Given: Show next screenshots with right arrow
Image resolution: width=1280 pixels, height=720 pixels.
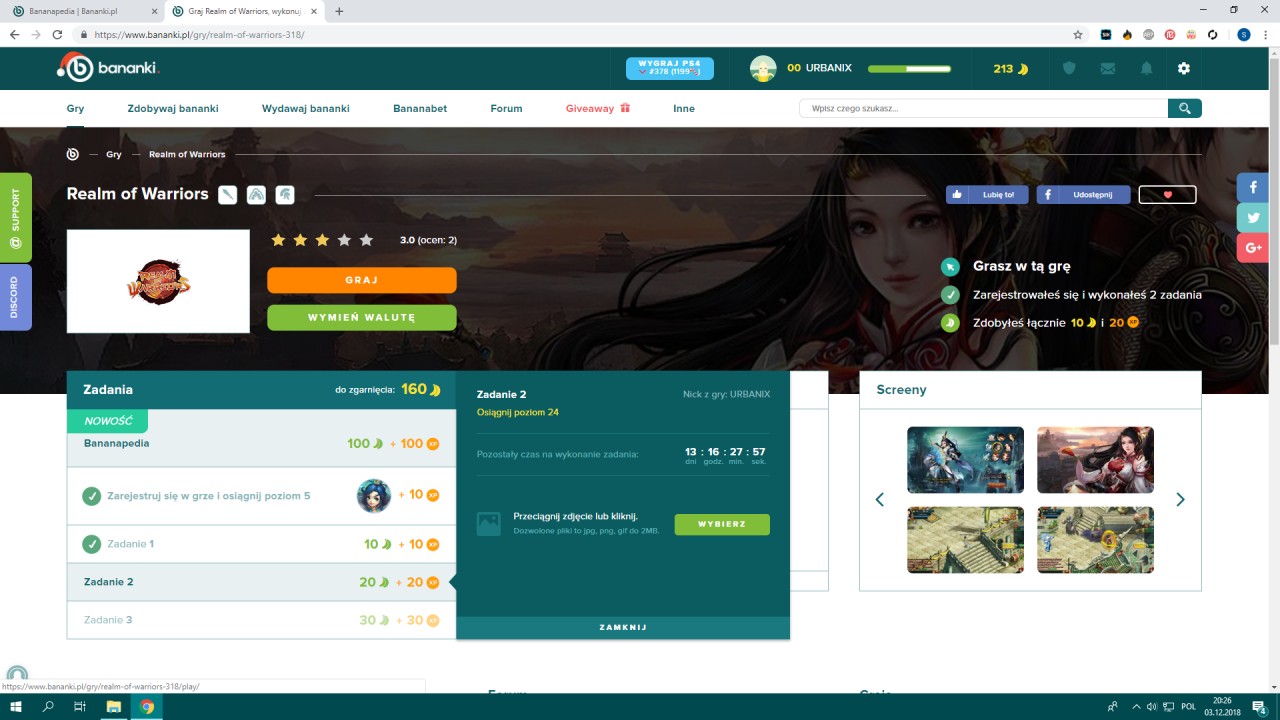Looking at the screenshot, I should pyautogui.click(x=1180, y=499).
